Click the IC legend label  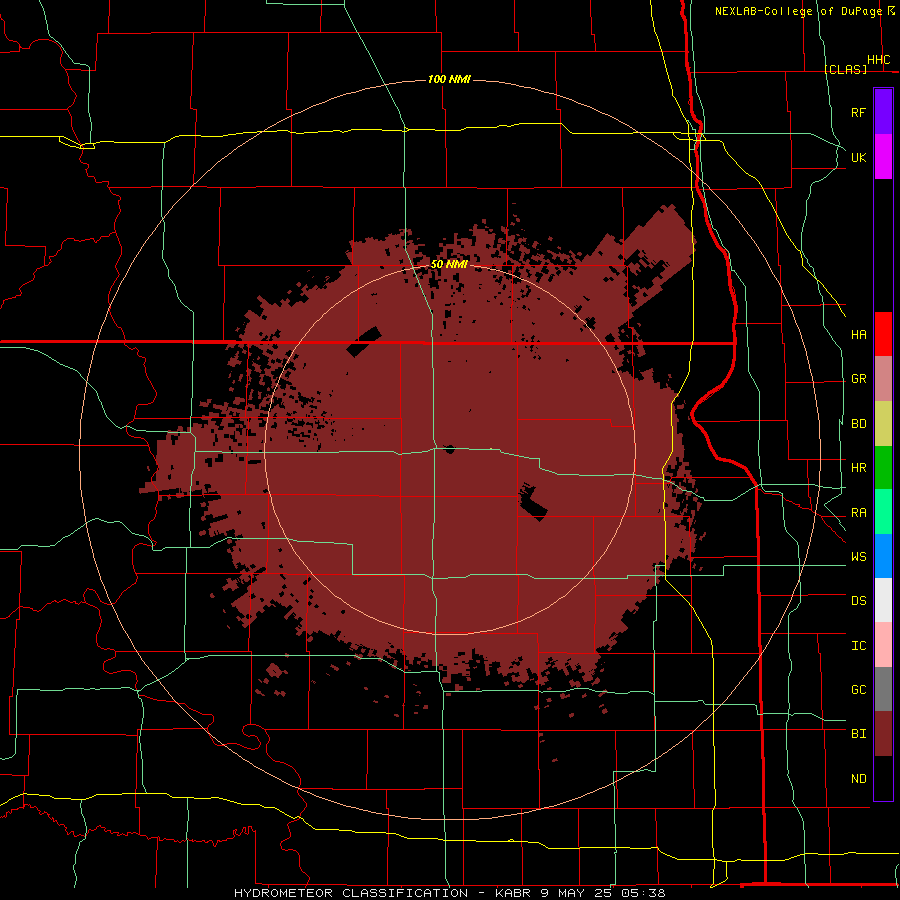pos(858,646)
